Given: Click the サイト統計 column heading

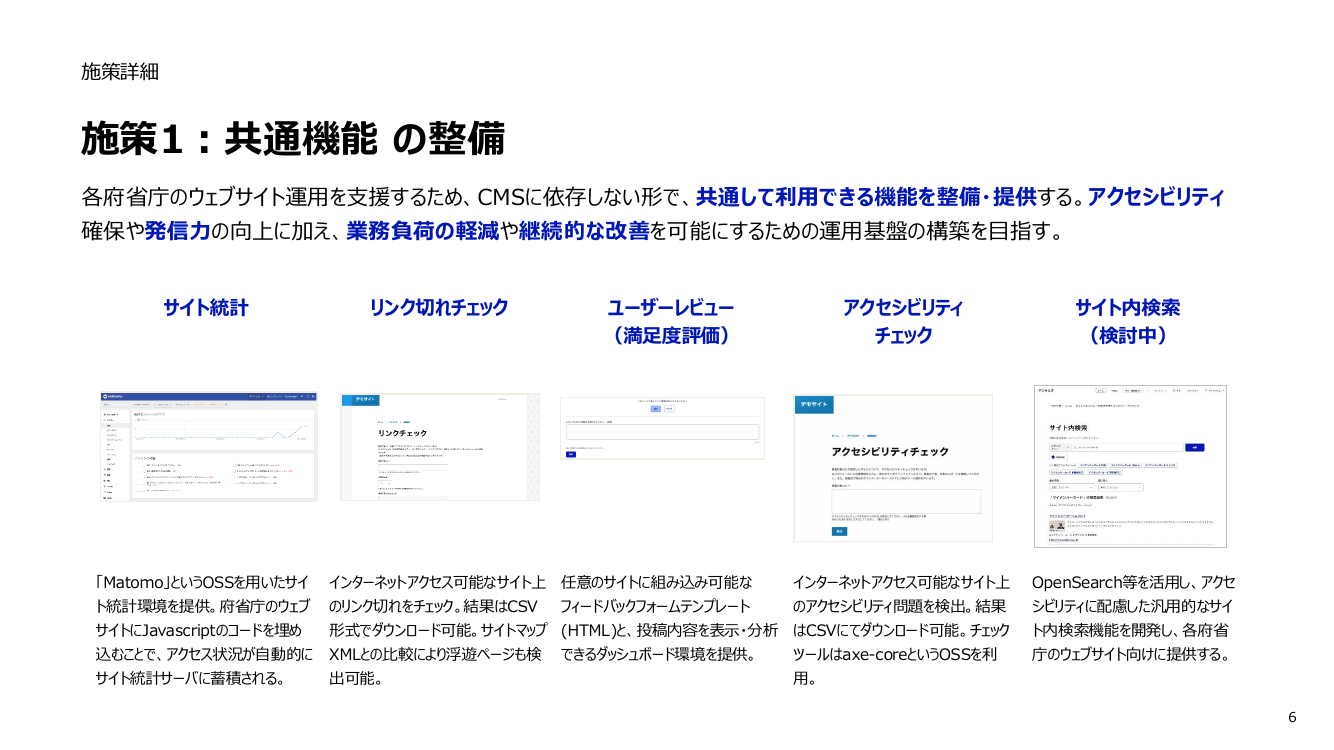Looking at the screenshot, I should [x=205, y=308].
